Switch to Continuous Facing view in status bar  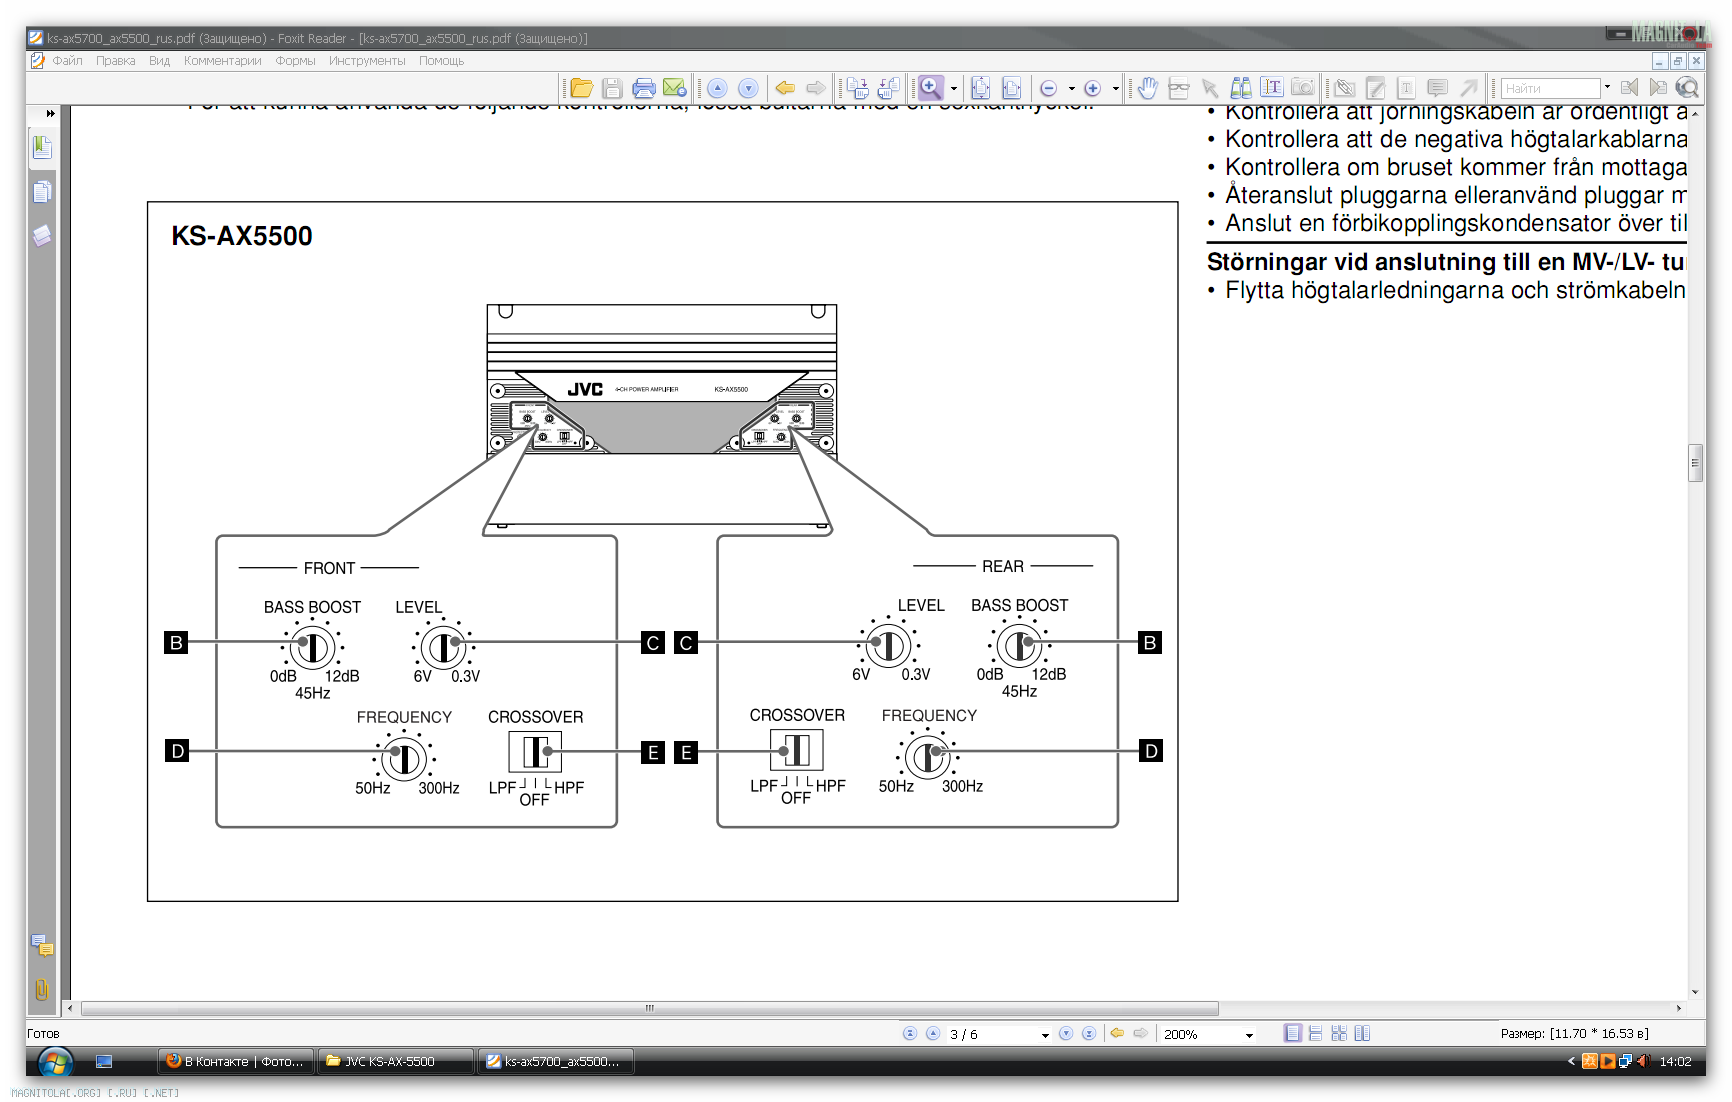click(1339, 1033)
